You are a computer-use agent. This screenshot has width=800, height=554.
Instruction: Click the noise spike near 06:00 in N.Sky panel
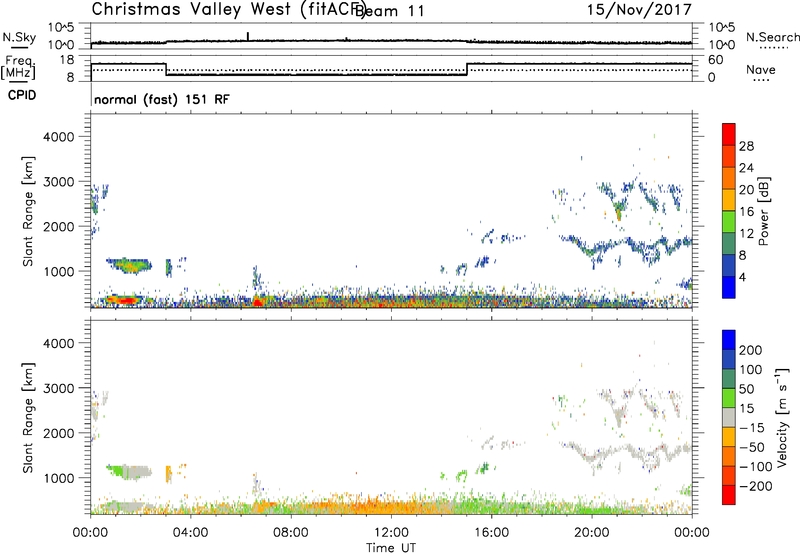click(x=248, y=37)
